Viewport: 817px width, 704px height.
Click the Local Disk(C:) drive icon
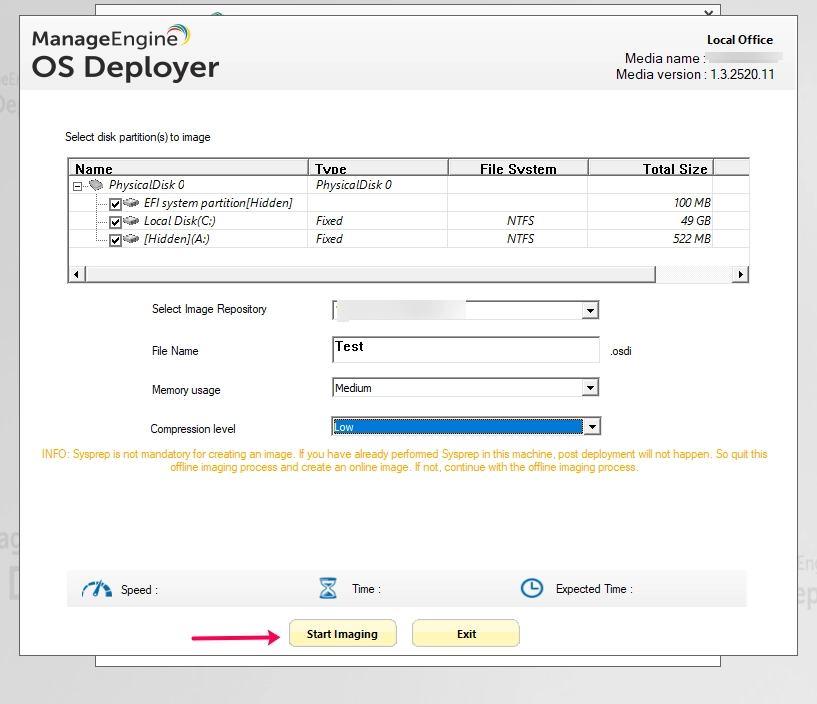[131, 220]
